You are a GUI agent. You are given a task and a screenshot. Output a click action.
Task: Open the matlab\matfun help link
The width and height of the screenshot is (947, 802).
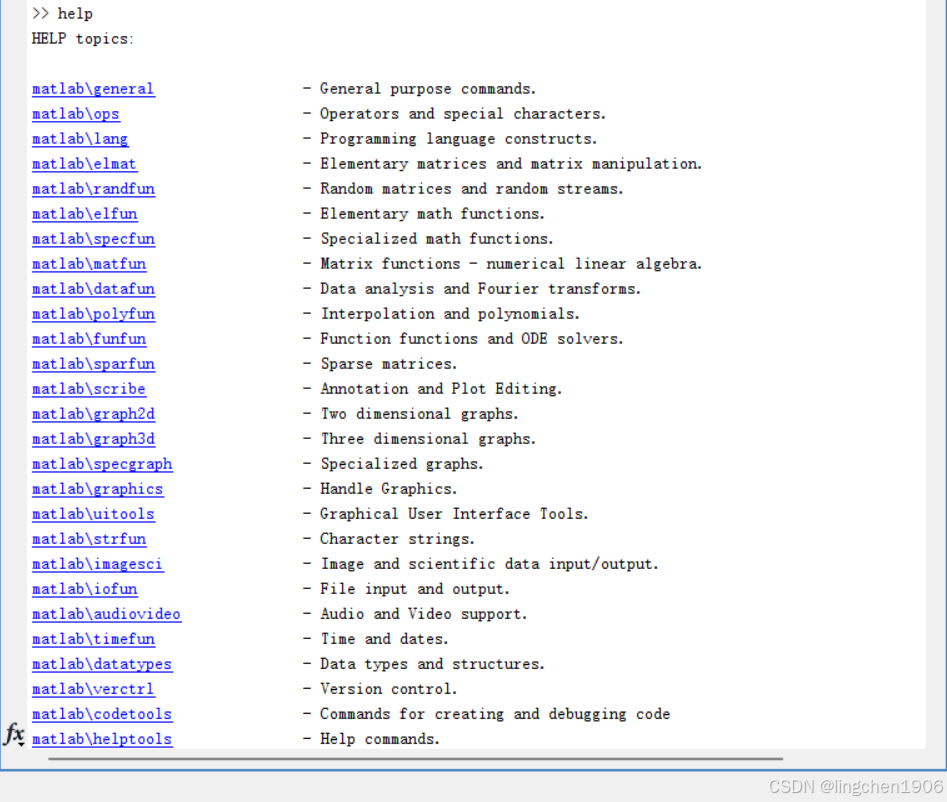coord(89,264)
